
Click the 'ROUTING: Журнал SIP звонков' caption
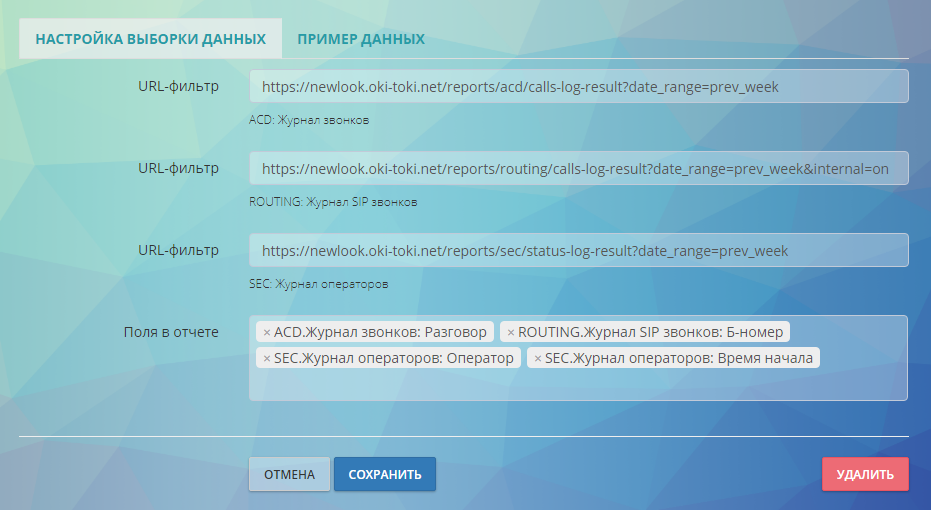[x=333, y=202]
